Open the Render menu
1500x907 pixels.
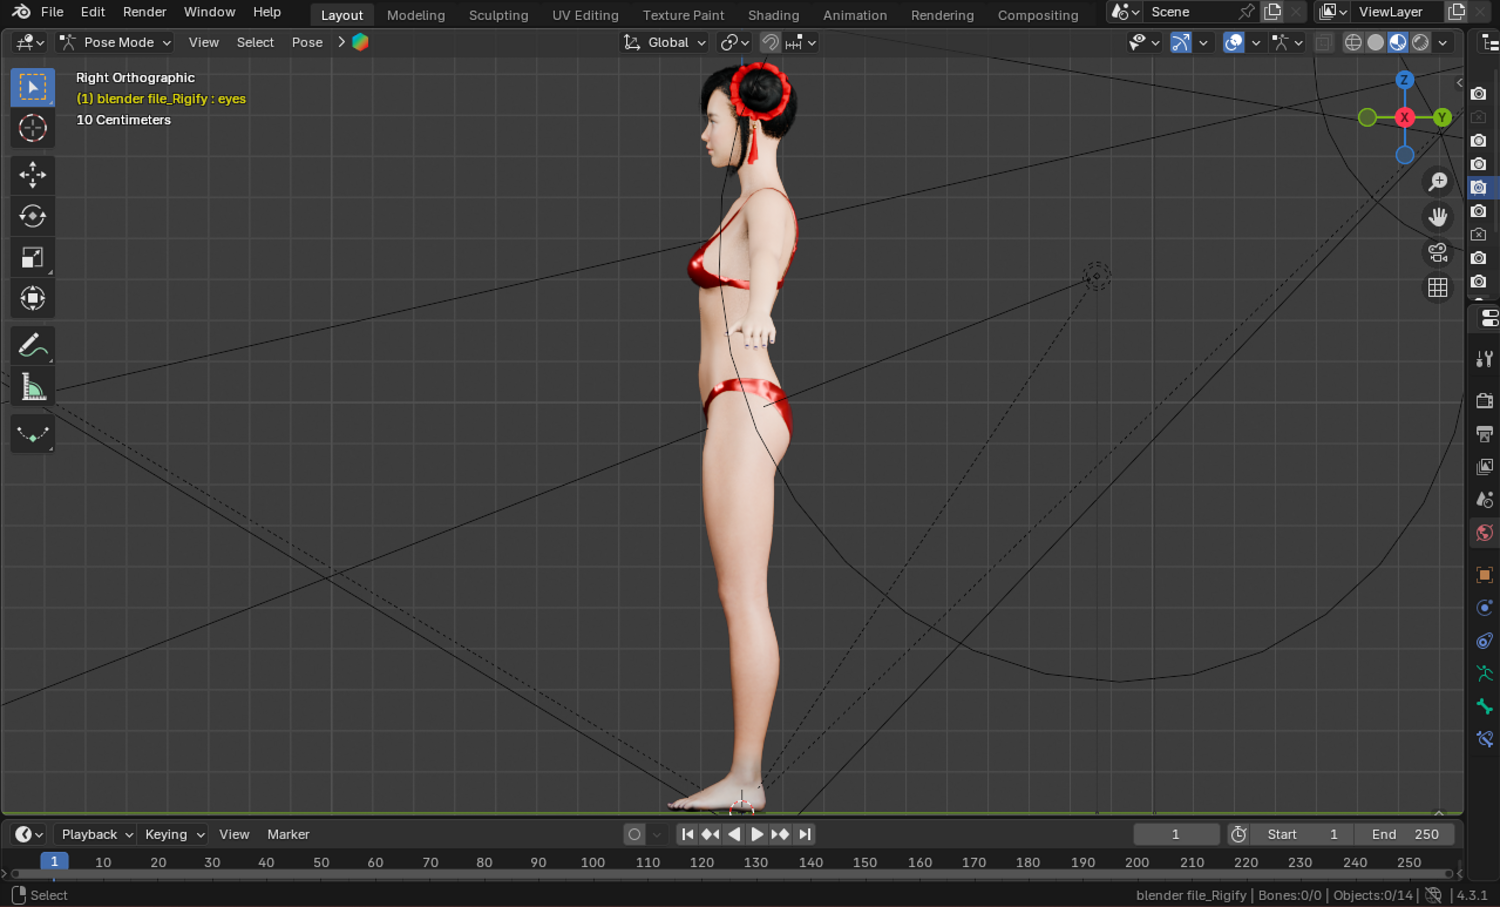[x=144, y=12]
